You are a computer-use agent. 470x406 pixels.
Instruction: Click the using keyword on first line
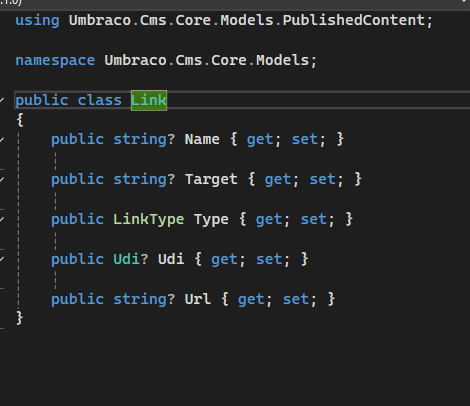pos(37,20)
